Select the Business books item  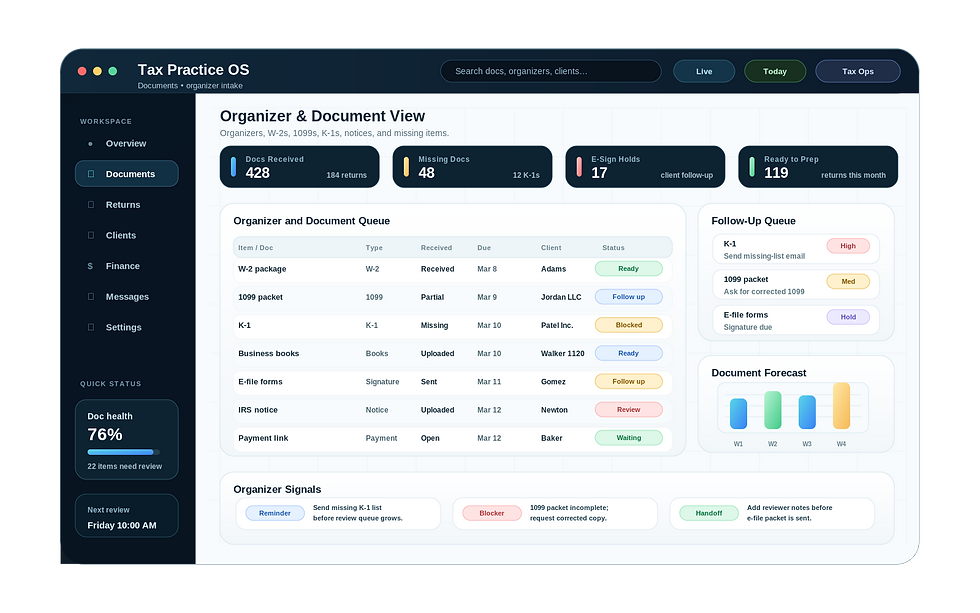click(x=269, y=353)
